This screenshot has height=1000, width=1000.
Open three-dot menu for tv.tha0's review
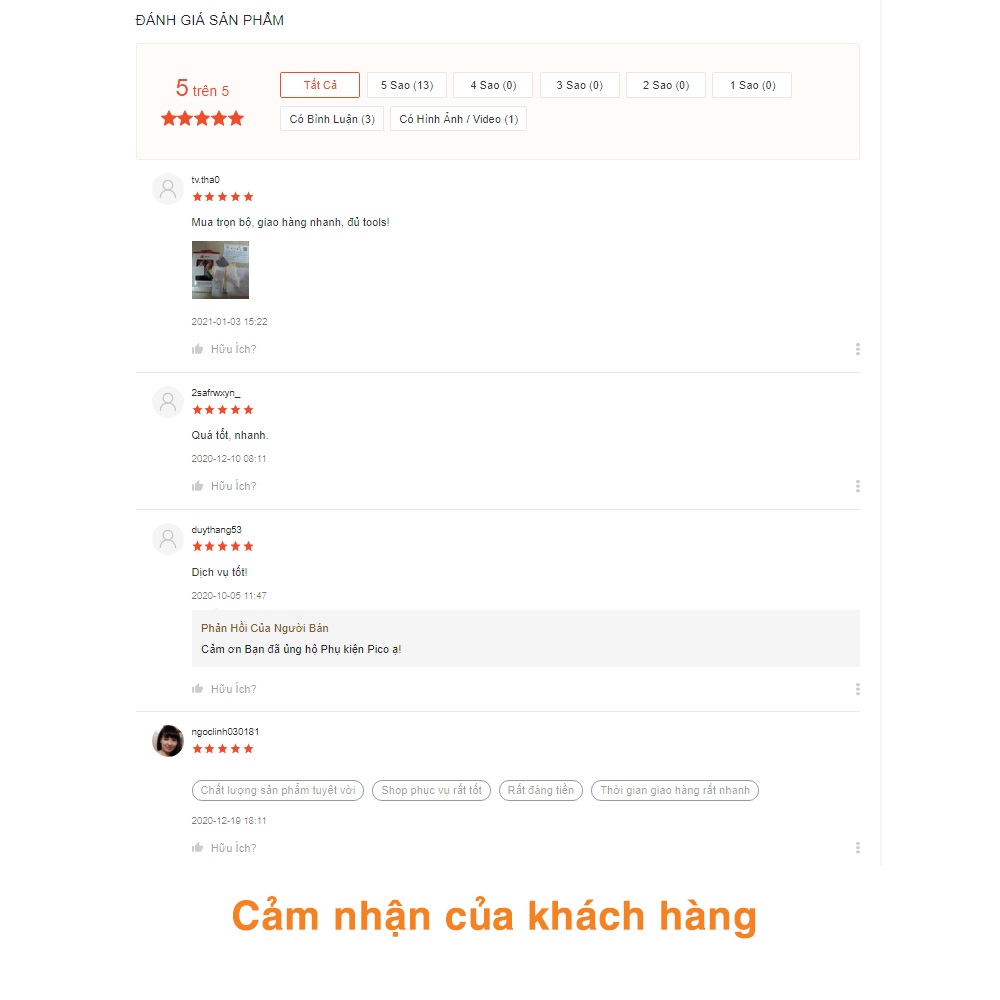coord(857,349)
